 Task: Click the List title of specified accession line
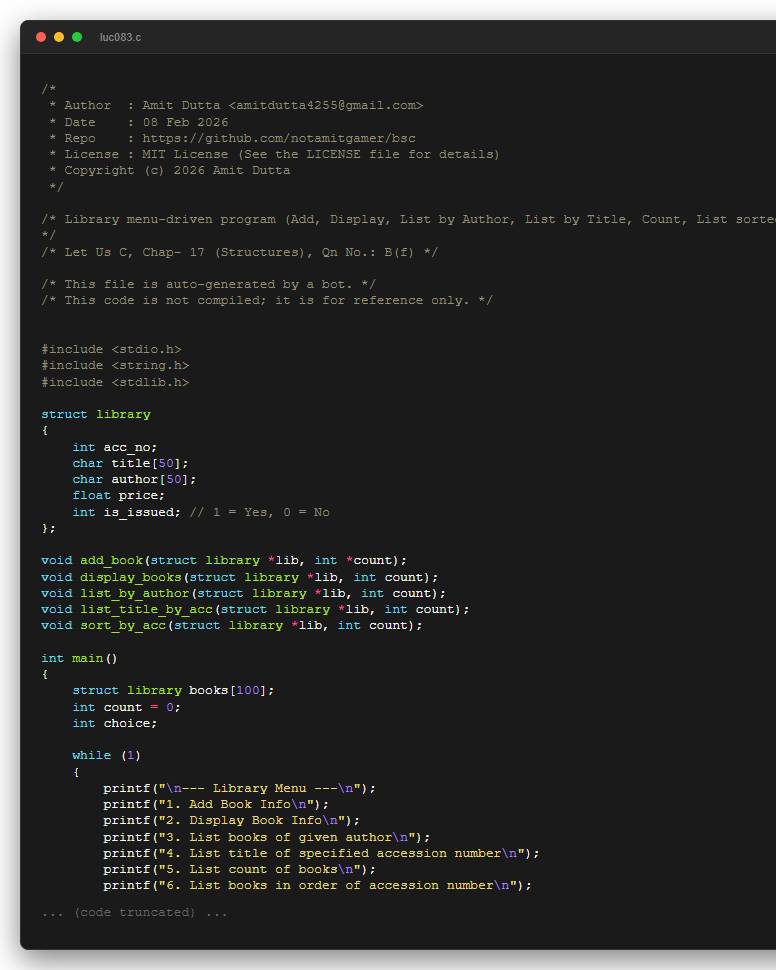321,853
